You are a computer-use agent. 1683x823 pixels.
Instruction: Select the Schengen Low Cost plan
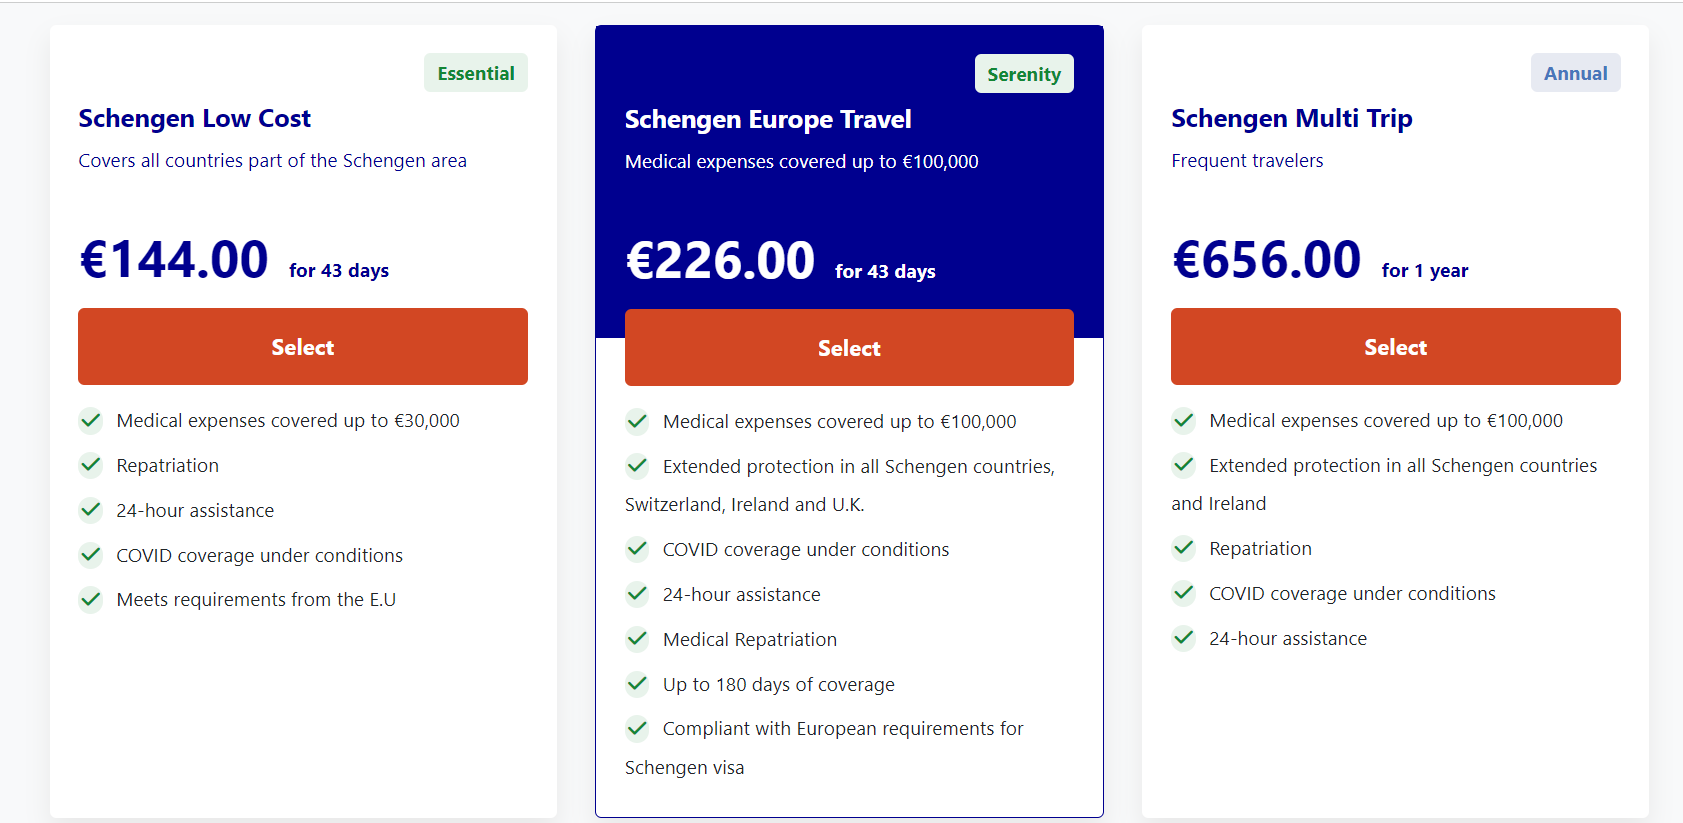click(x=302, y=347)
